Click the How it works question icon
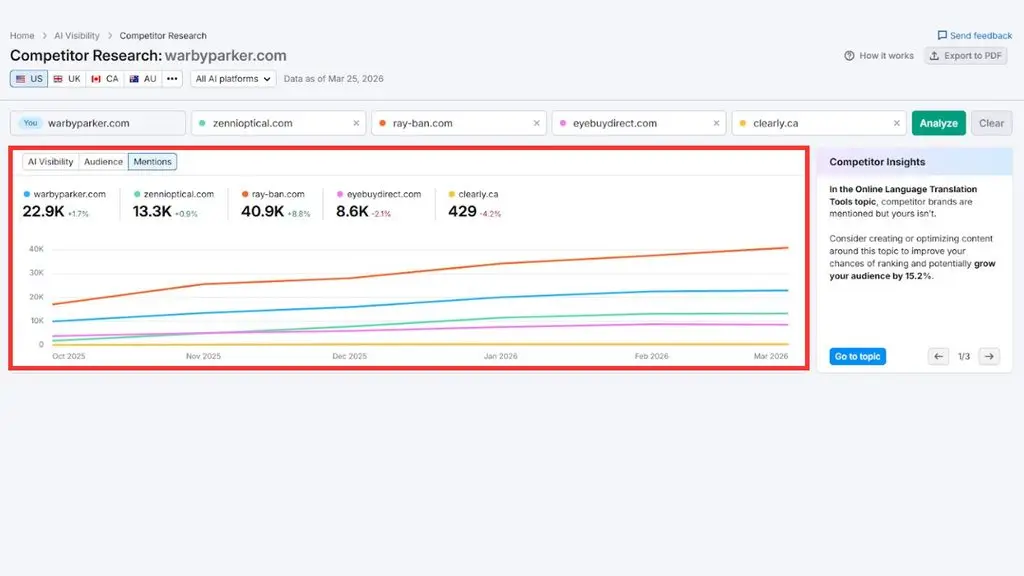Viewport: 1024px width, 576px height. [x=849, y=56]
